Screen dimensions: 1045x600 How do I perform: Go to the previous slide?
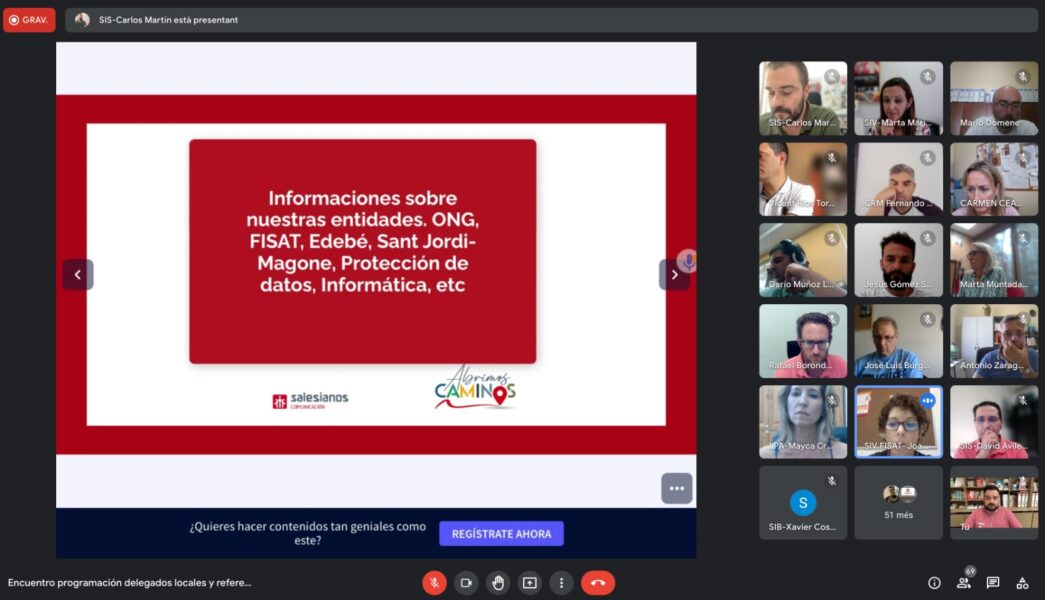coord(78,275)
